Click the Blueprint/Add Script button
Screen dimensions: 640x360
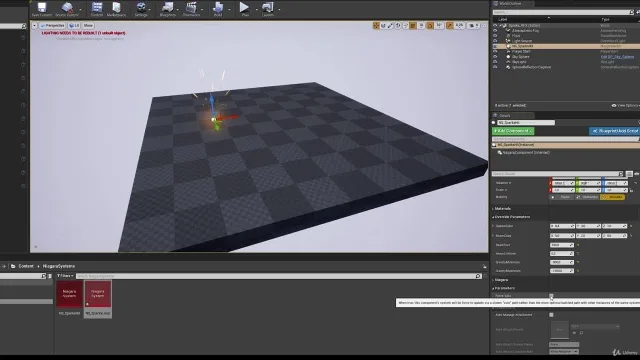[614, 131]
